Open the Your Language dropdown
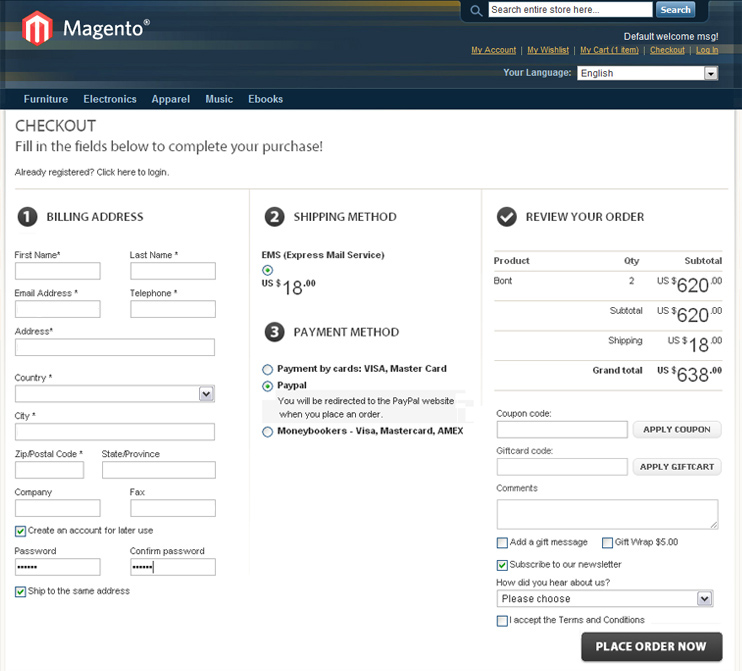The width and height of the screenshot is (742, 671). (x=647, y=73)
